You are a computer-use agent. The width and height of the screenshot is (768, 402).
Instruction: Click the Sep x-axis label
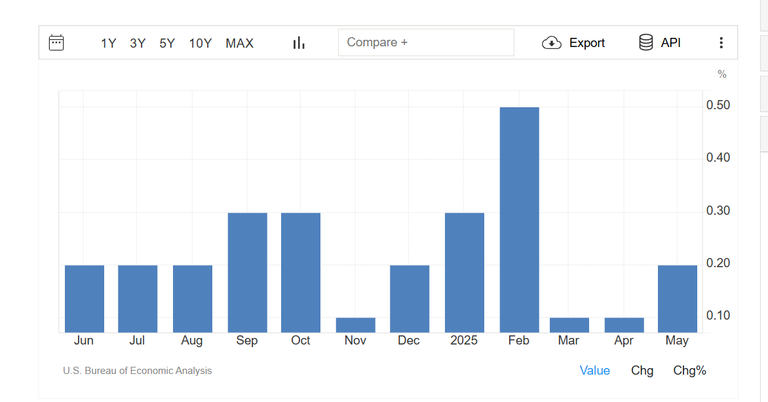point(247,341)
